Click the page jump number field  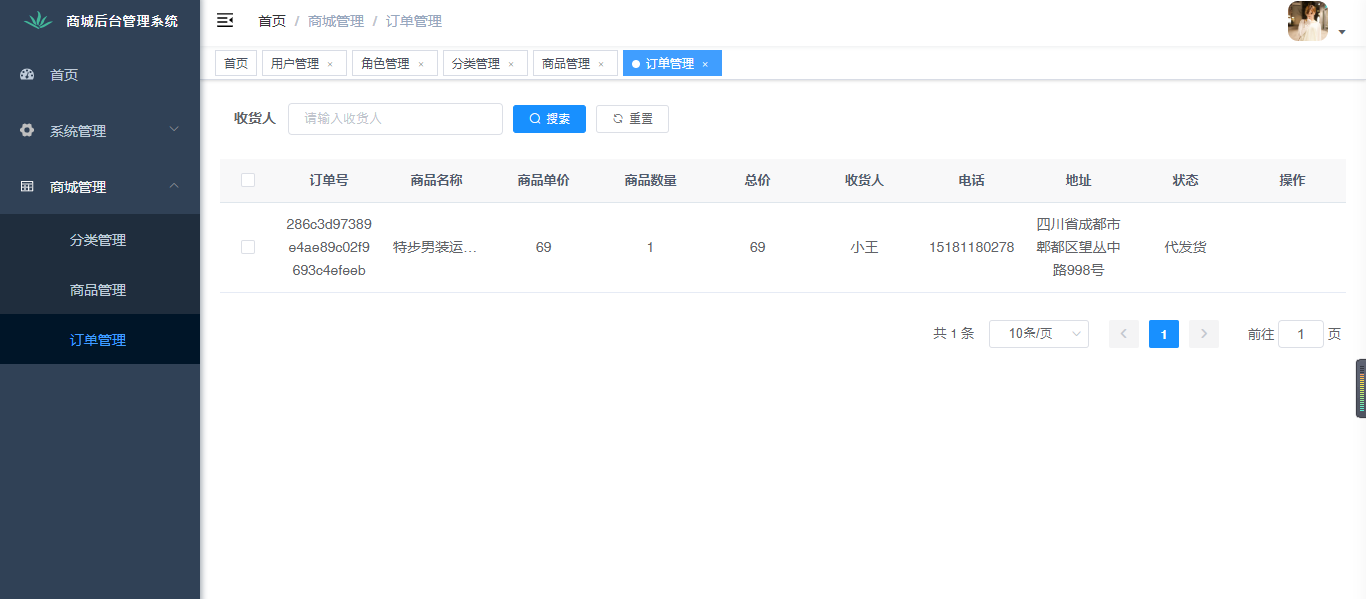click(x=1300, y=334)
